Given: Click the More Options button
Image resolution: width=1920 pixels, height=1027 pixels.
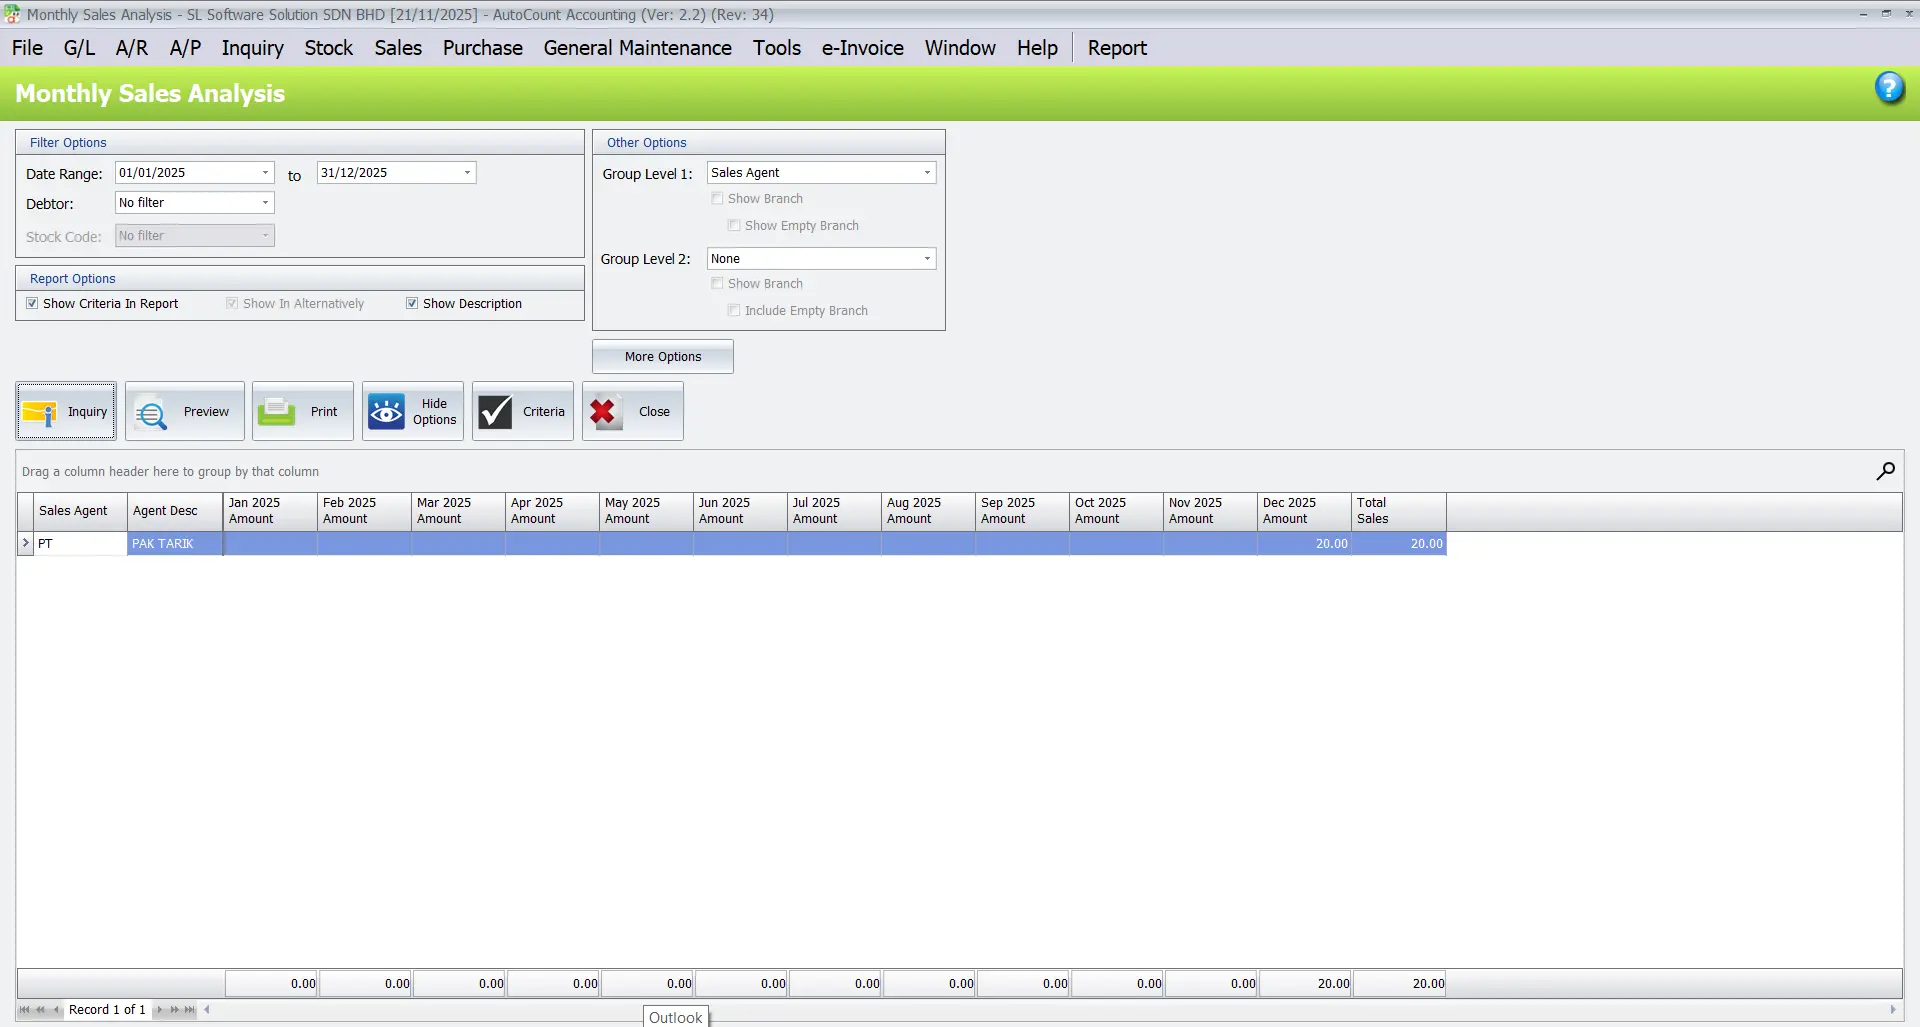Looking at the screenshot, I should pyautogui.click(x=662, y=356).
